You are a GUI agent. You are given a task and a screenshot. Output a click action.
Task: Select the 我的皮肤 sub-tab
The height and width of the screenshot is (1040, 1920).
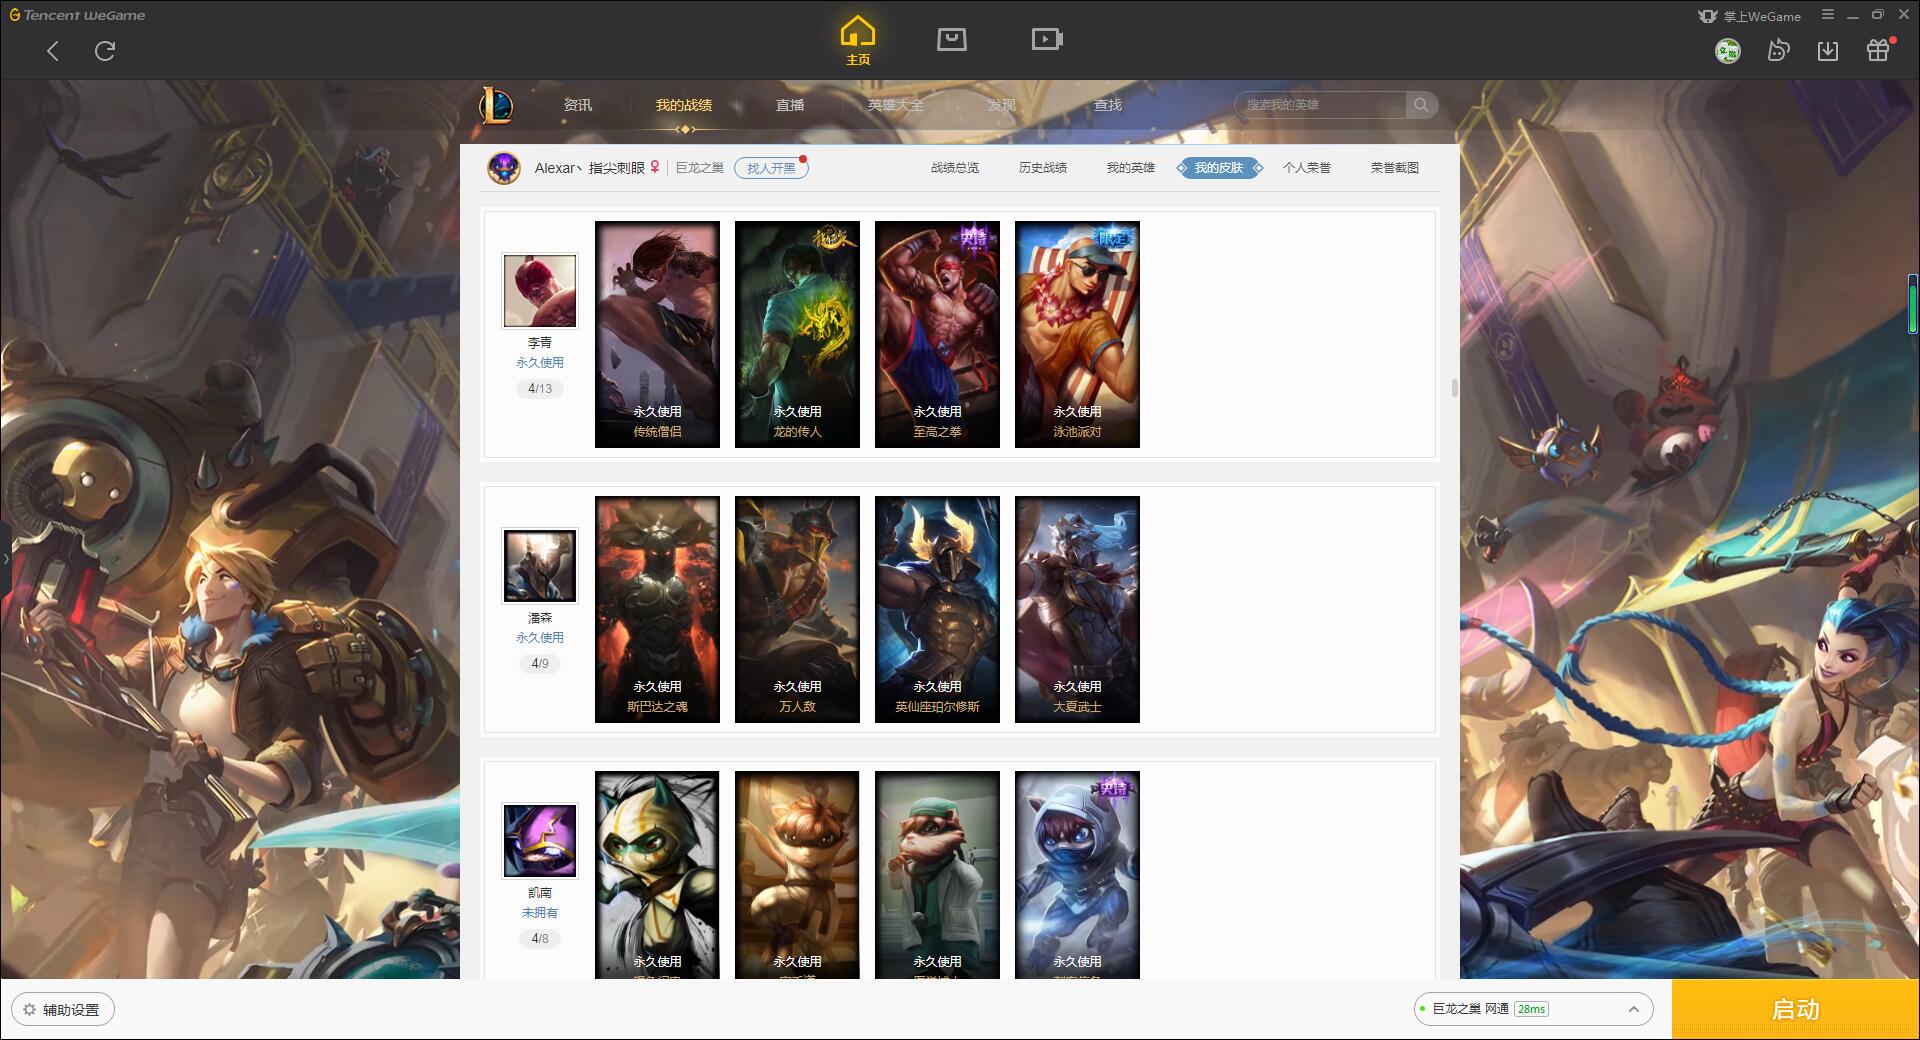tap(1219, 168)
